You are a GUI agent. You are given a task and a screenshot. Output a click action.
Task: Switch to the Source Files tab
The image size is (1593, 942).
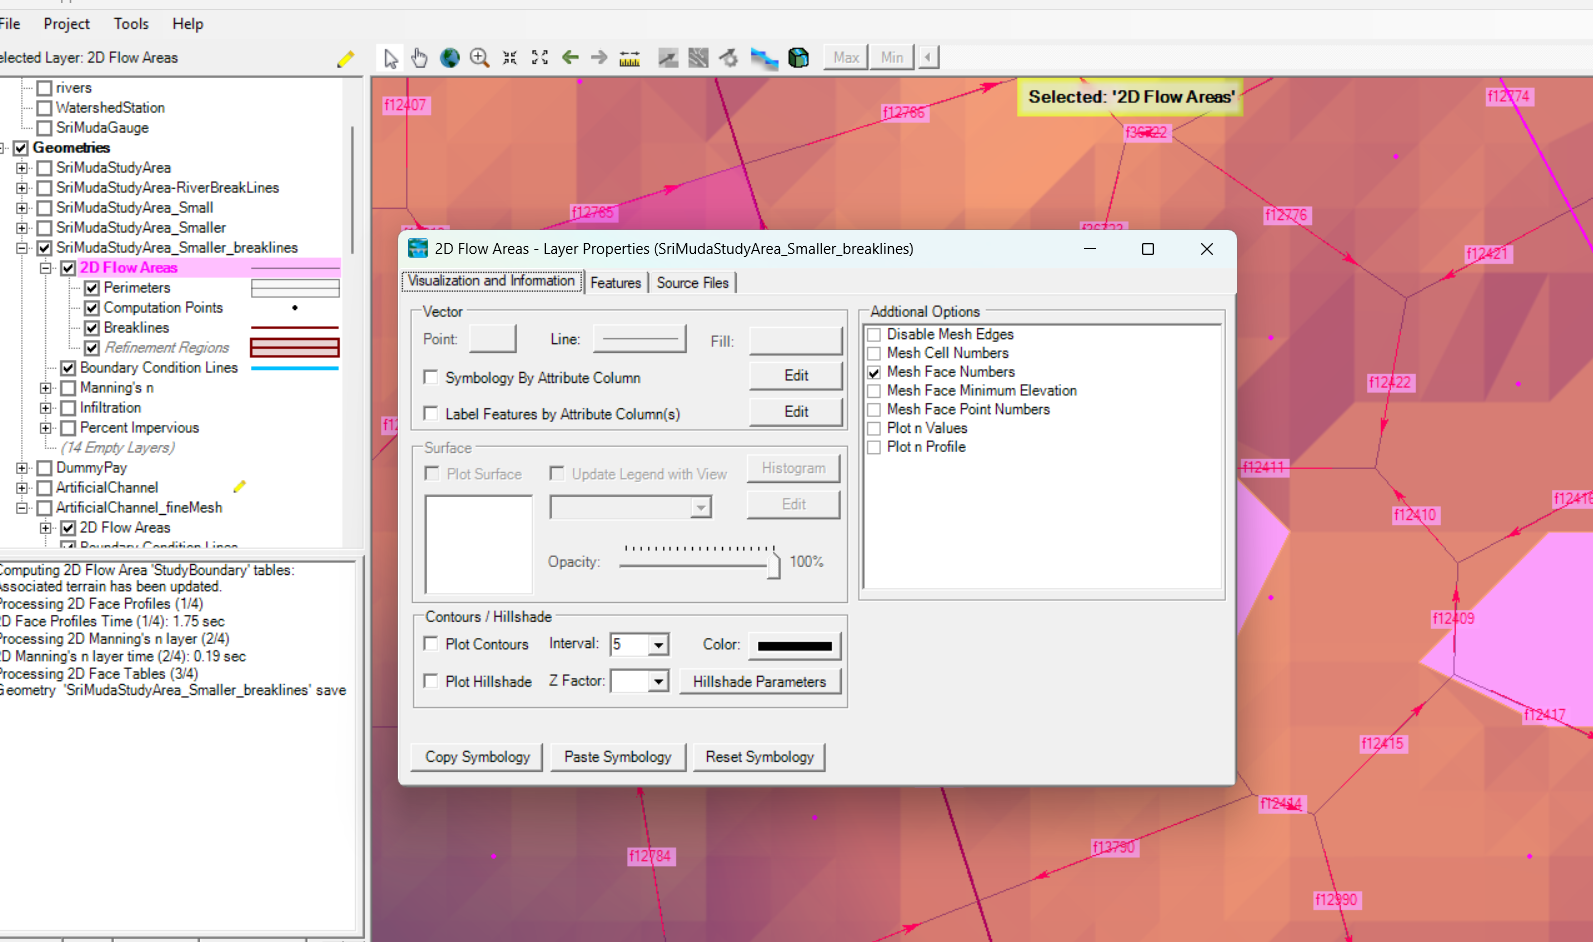pos(693,283)
